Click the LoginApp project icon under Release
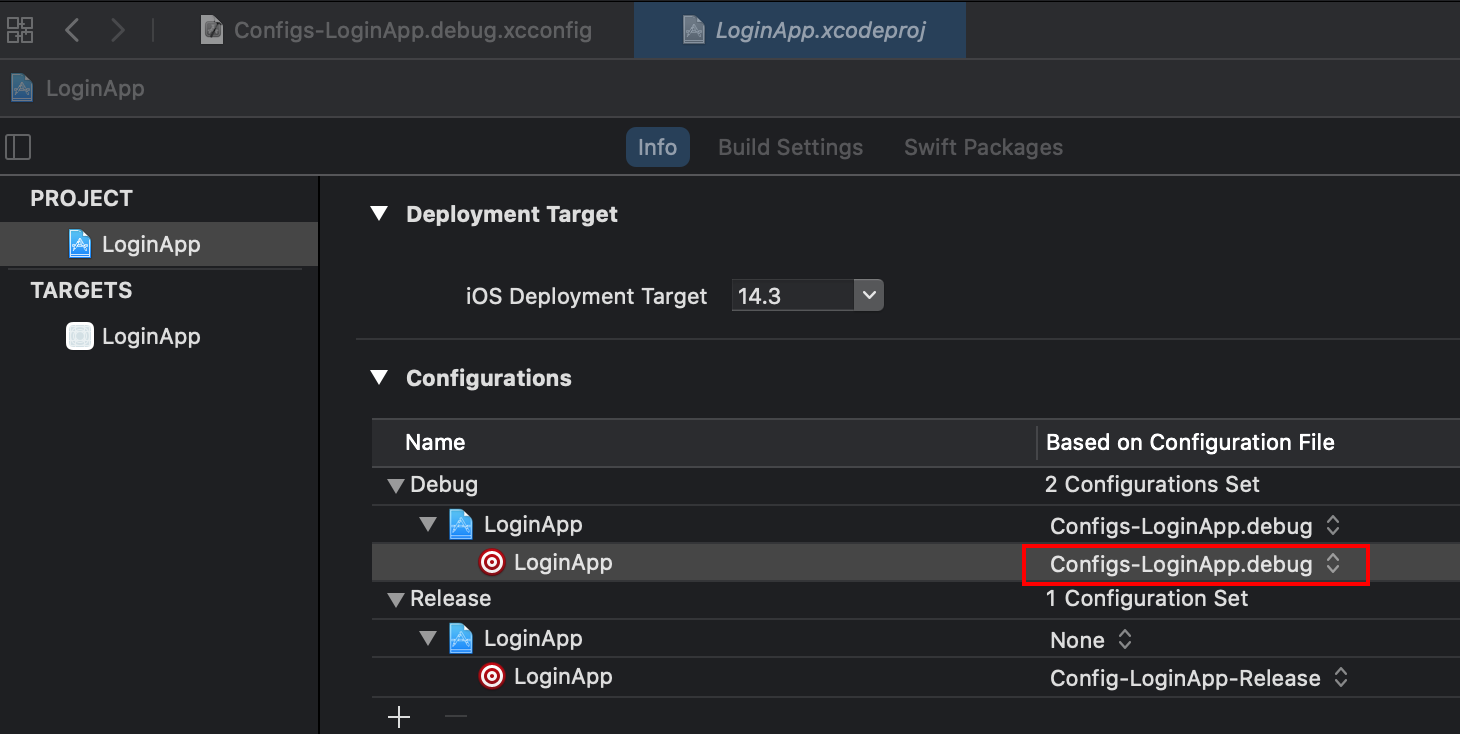 [460, 638]
